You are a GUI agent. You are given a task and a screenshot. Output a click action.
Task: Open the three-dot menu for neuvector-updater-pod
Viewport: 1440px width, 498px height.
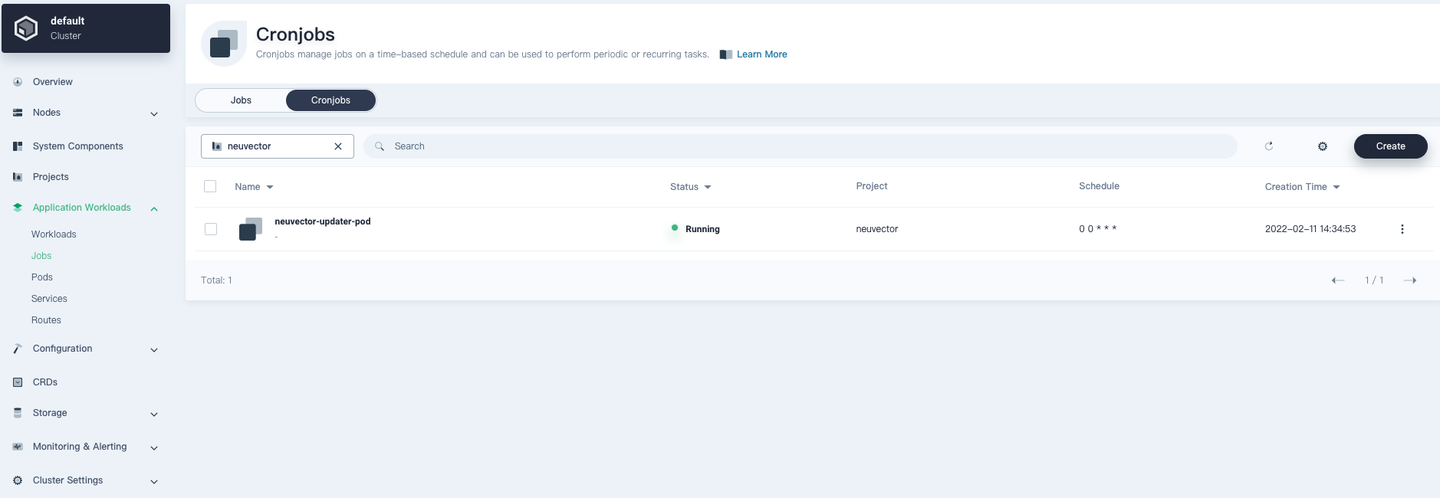[x=1402, y=229]
